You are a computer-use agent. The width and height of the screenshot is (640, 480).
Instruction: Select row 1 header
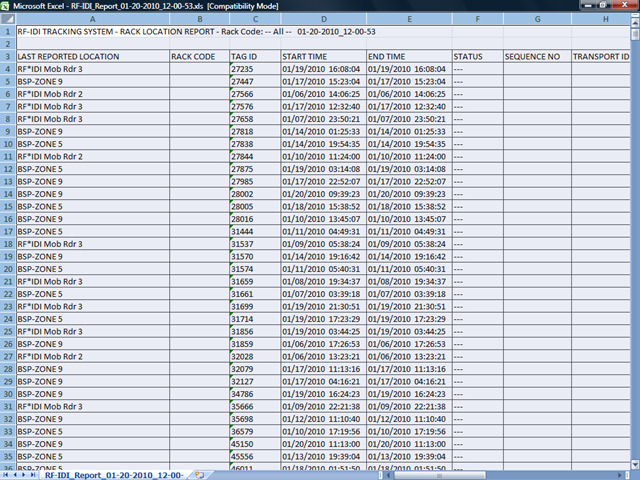[8, 31]
